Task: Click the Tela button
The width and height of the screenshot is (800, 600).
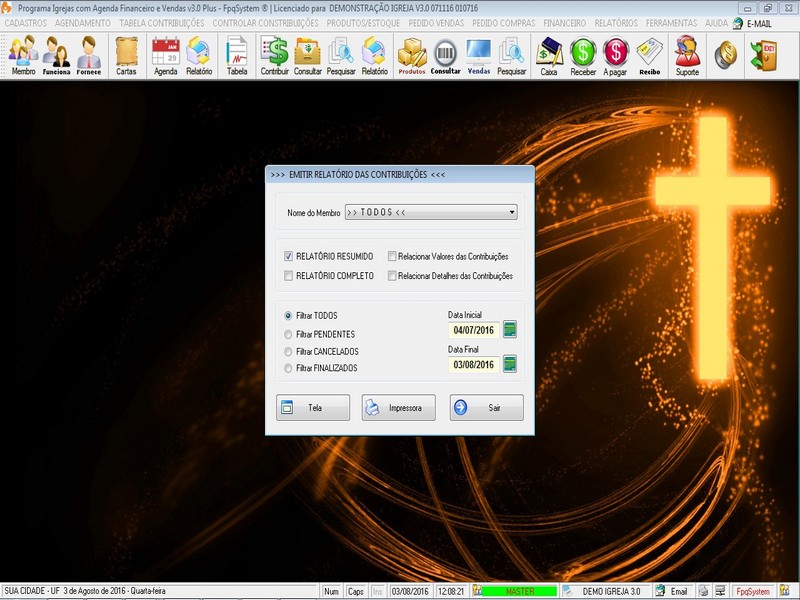Action: point(313,408)
